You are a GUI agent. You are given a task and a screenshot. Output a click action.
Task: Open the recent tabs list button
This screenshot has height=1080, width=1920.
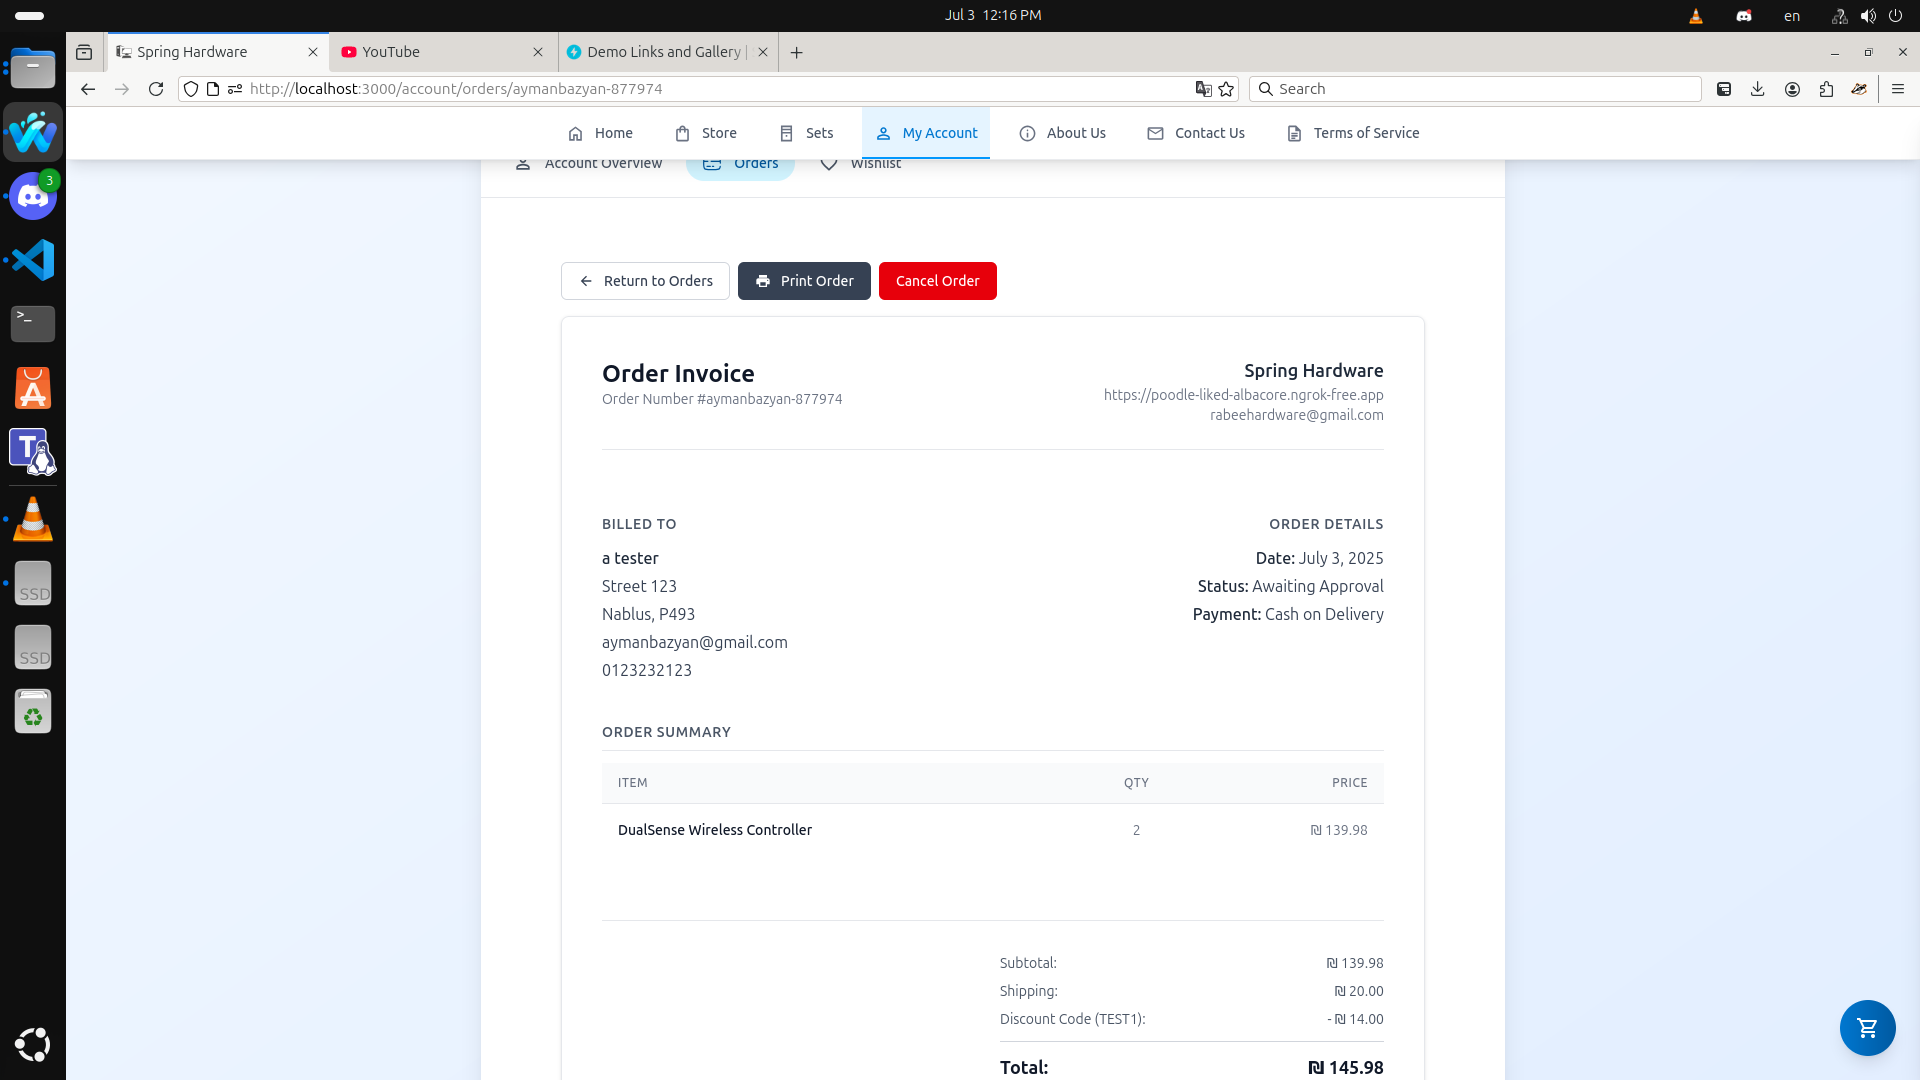tap(84, 52)
